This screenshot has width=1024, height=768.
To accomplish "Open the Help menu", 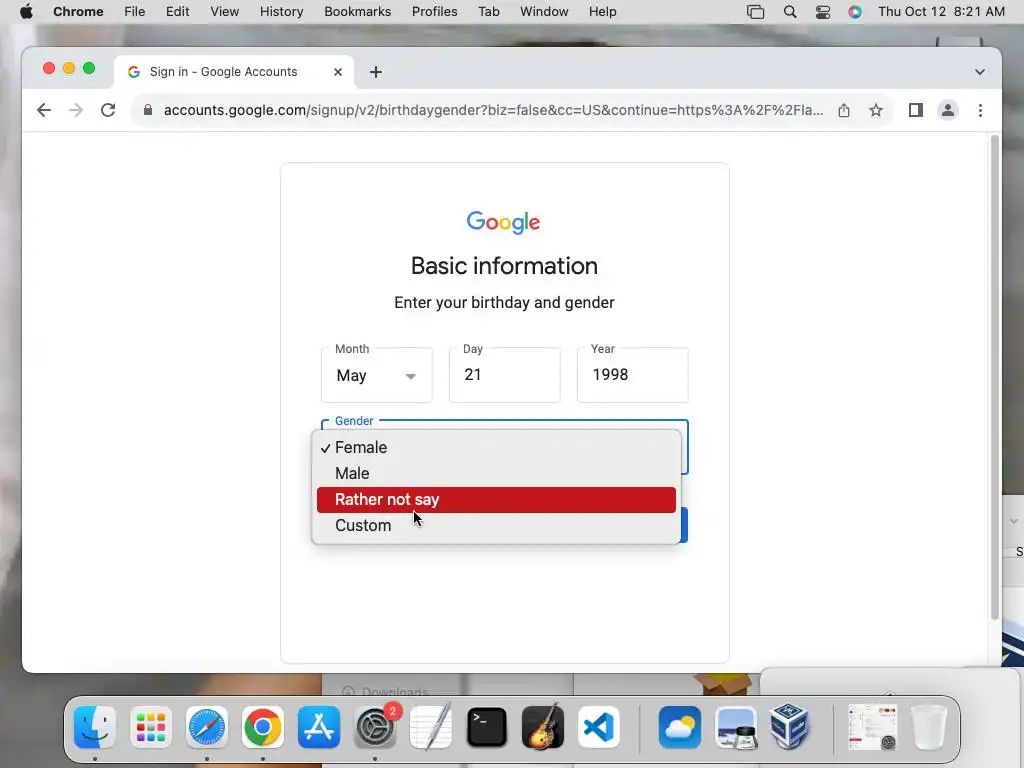I will pyautogui.click(x=602, y=12).
